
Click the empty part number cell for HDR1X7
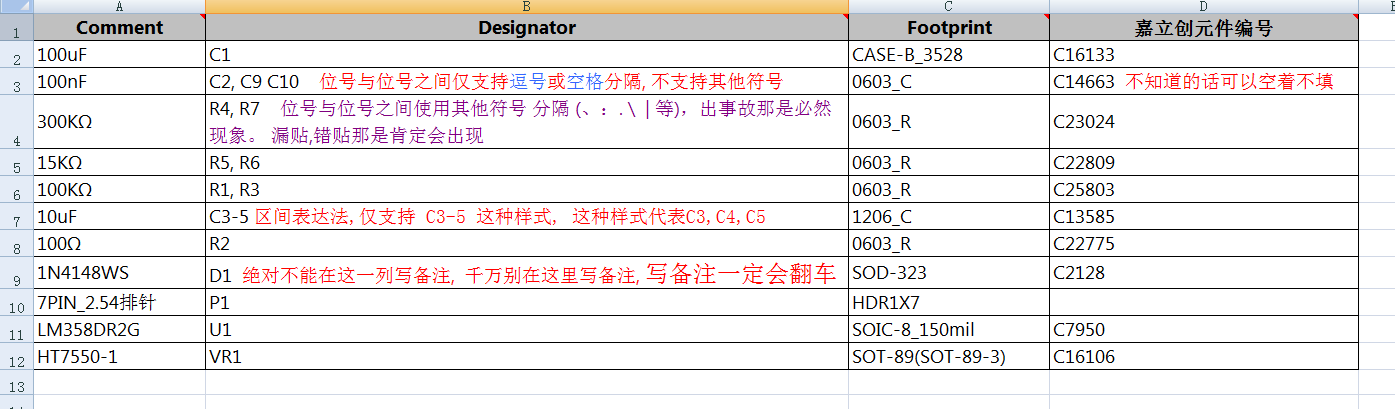(x=1203, y=304)
